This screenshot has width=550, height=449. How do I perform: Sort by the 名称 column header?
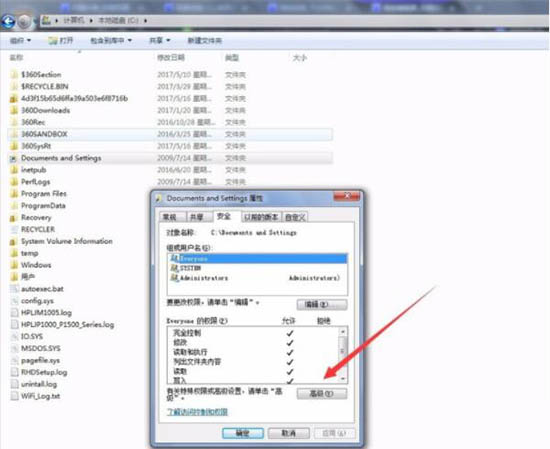[x=16, y=58]
